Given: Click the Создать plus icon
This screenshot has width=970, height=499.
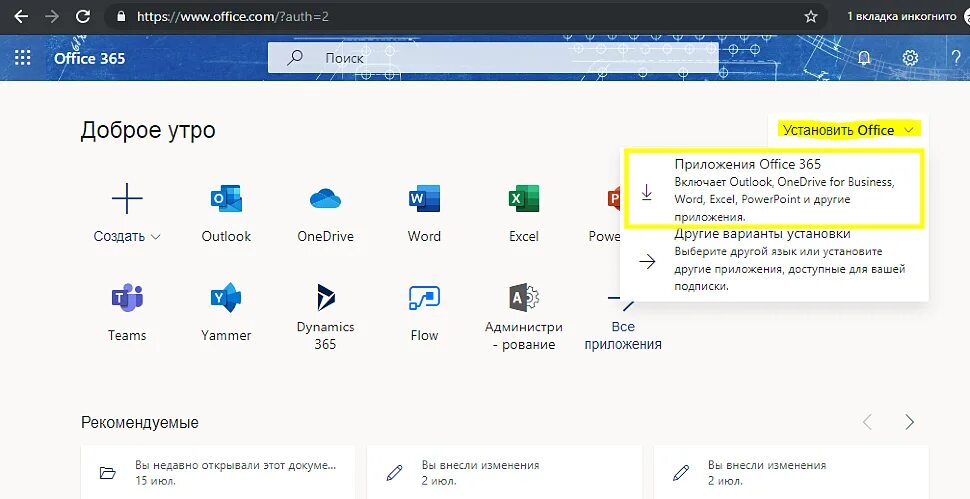Looking at the screenshot, I should pyautogui.click(x=127, y=198).
